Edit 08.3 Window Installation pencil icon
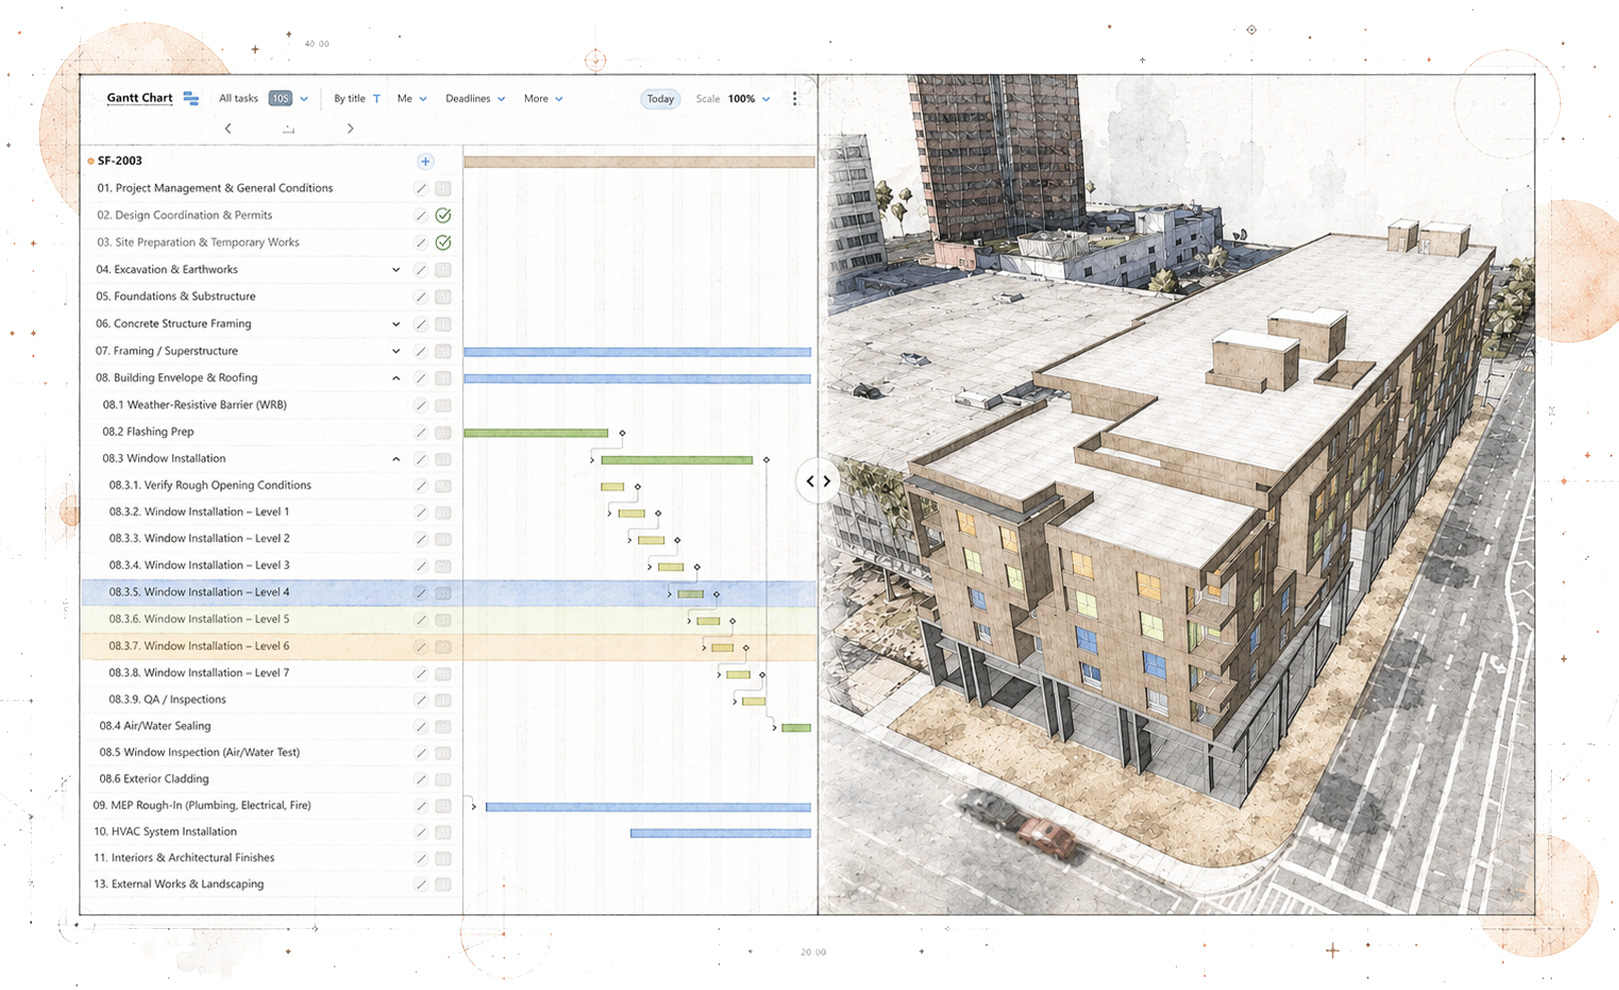This screenshot has width=1619, height=990. pyautogui.click(x=421, y=459)
